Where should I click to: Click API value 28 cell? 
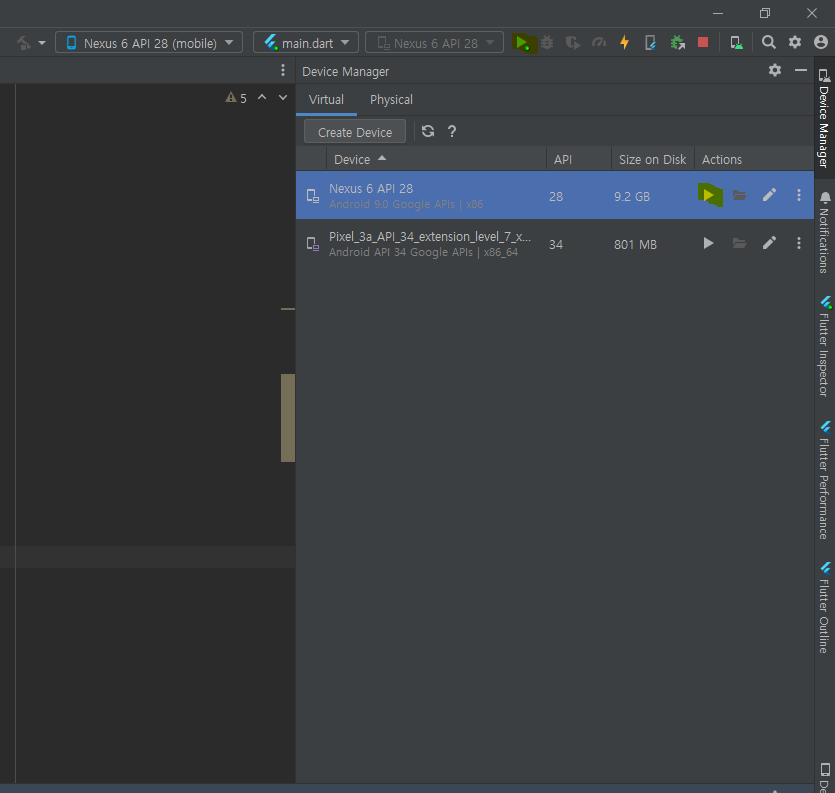556,197
